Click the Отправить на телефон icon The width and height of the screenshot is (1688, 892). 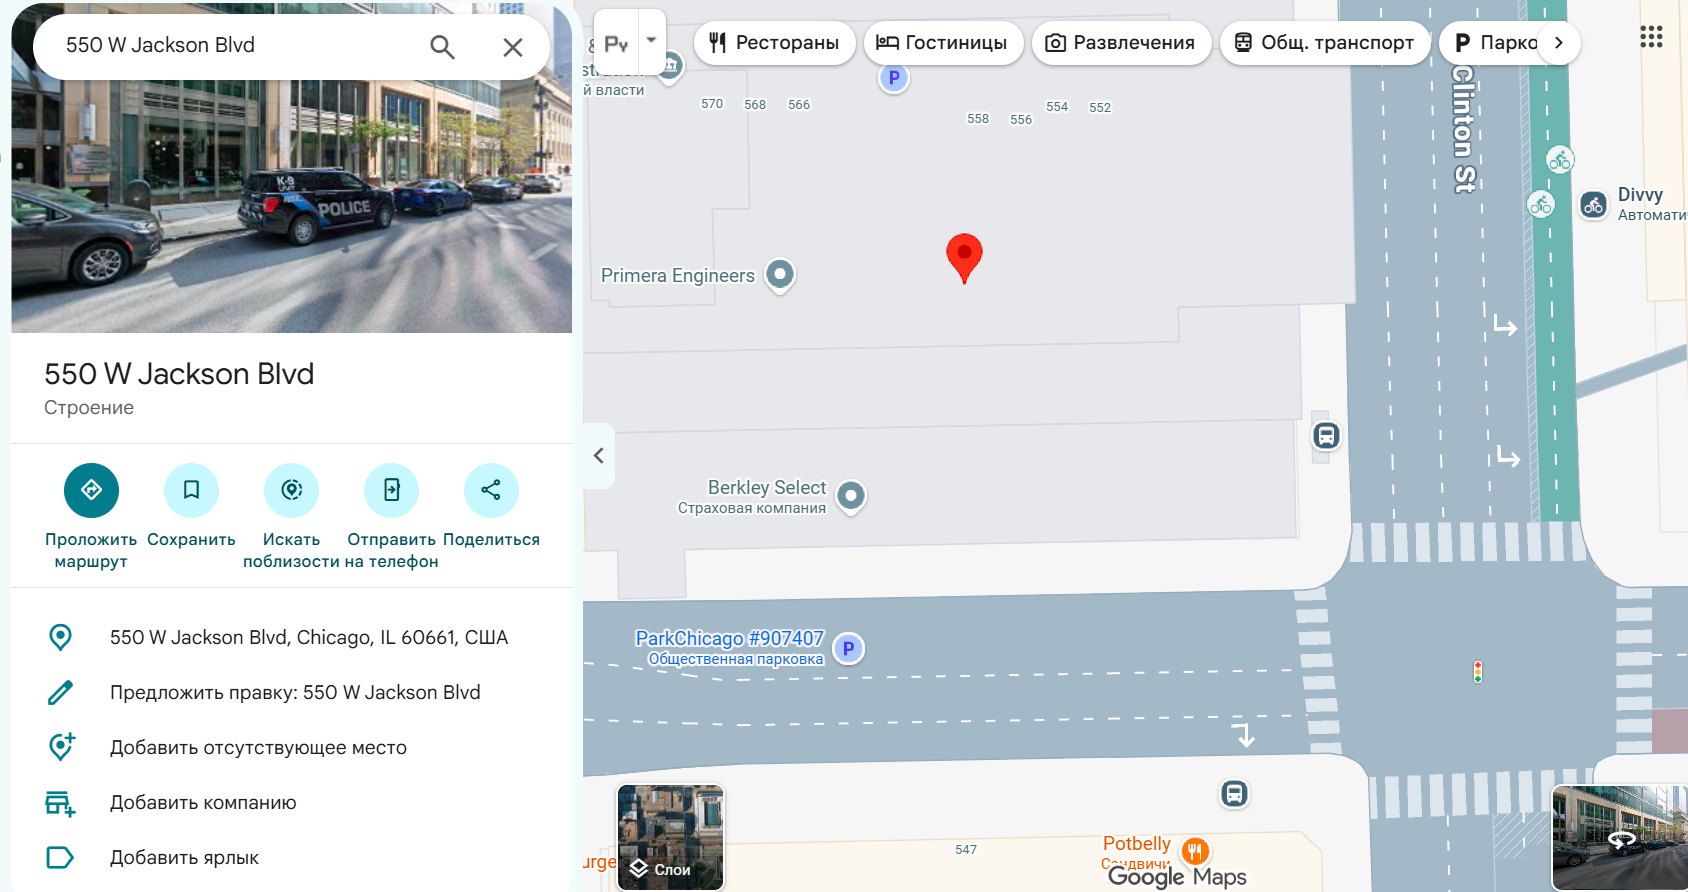pos(391,490)
